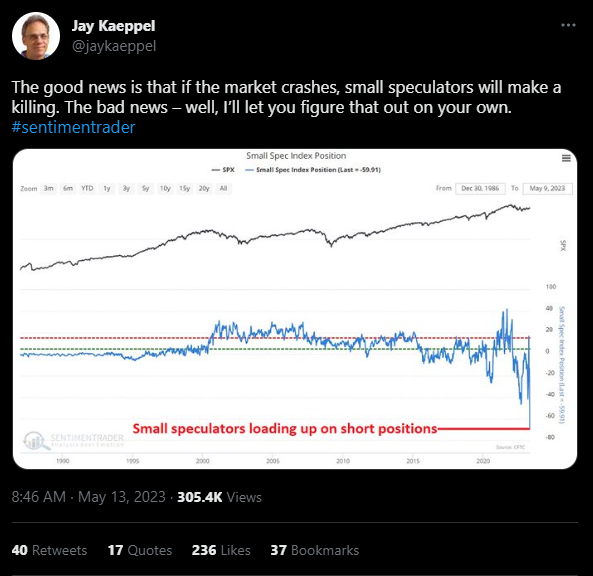Image resolution: width=593 pixels, height=576 pixels.
Task: Click Jay Kaeppel's profile avatar
Action: 36,36
